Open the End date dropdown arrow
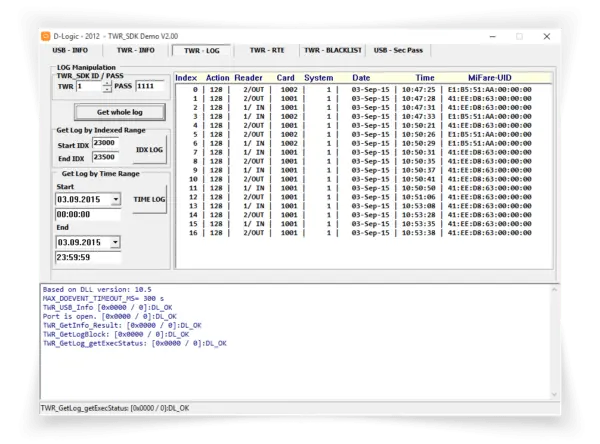Screen dimensions: 600x444 [x=116, y=242]
